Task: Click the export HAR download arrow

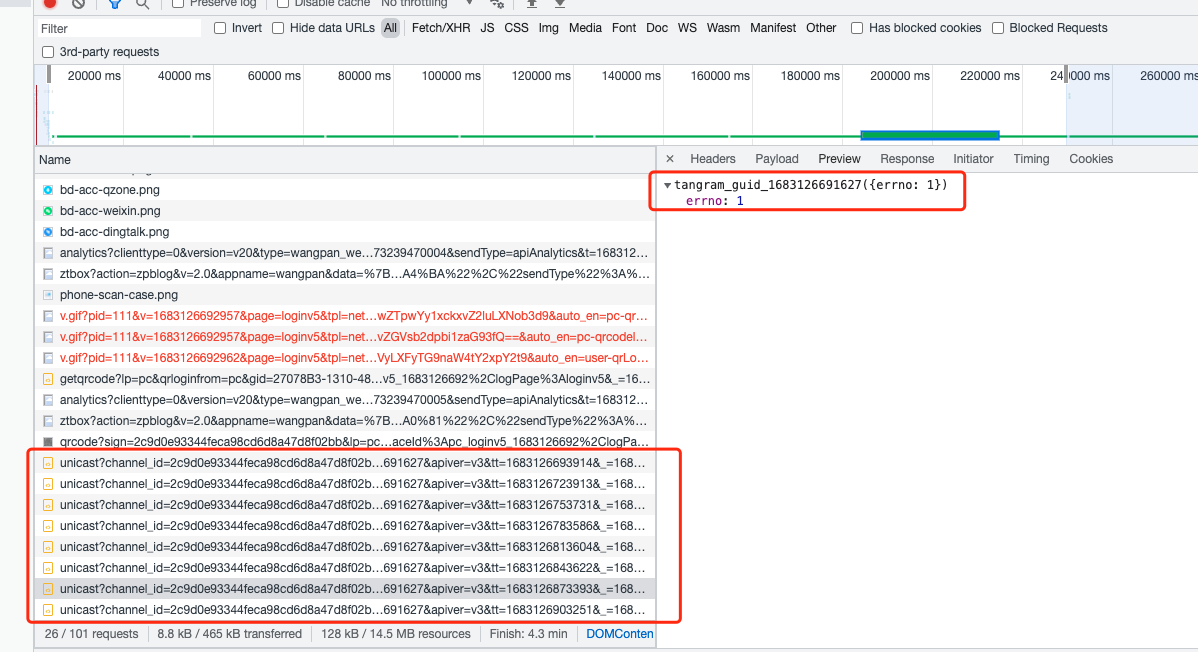Action: pos(560,4)
